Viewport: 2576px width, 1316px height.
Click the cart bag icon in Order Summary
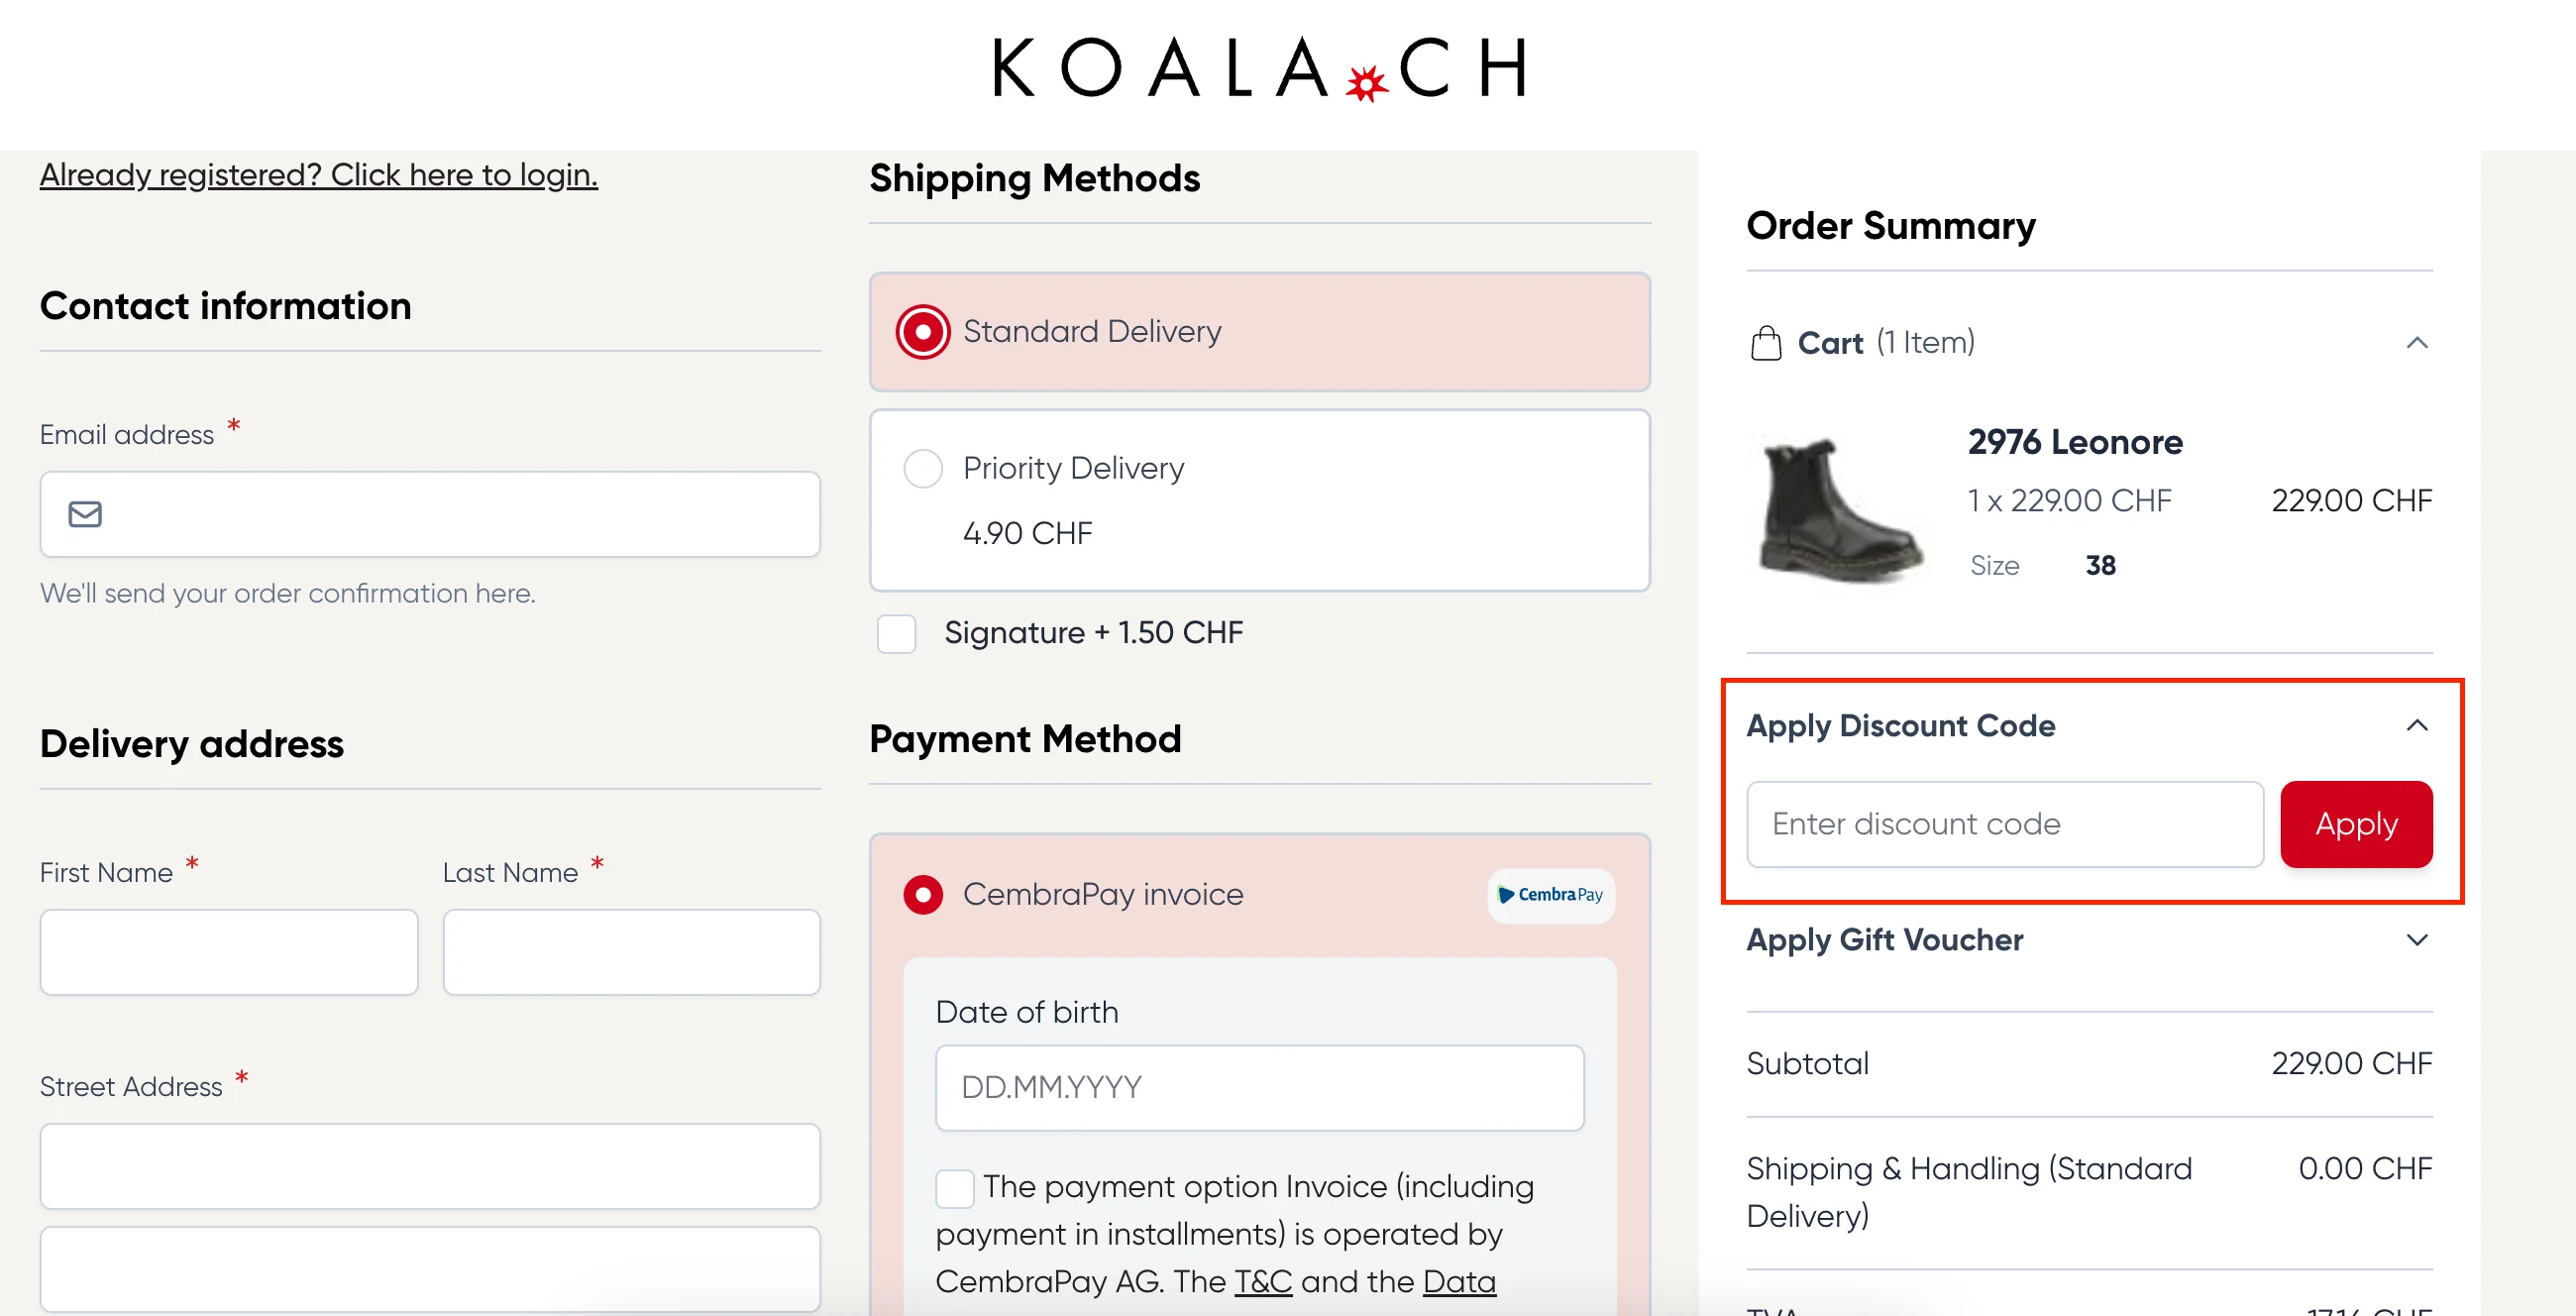tap(1766, 342)
